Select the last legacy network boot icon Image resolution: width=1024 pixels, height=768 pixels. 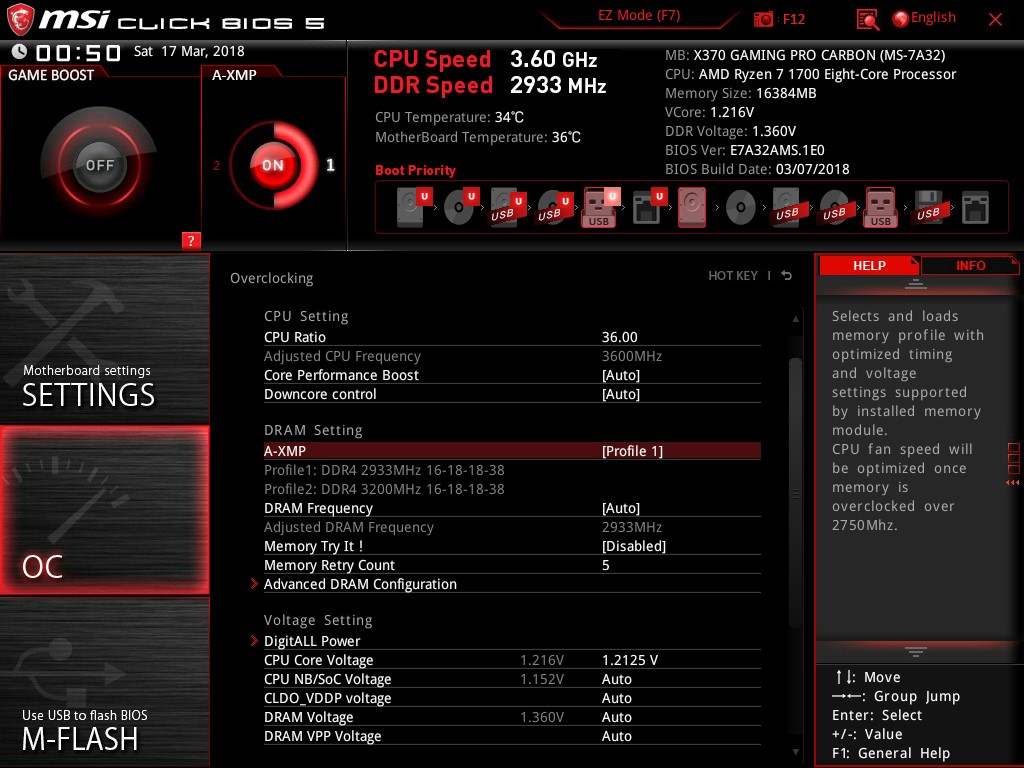pyautogui.click(x=975, y=208)
